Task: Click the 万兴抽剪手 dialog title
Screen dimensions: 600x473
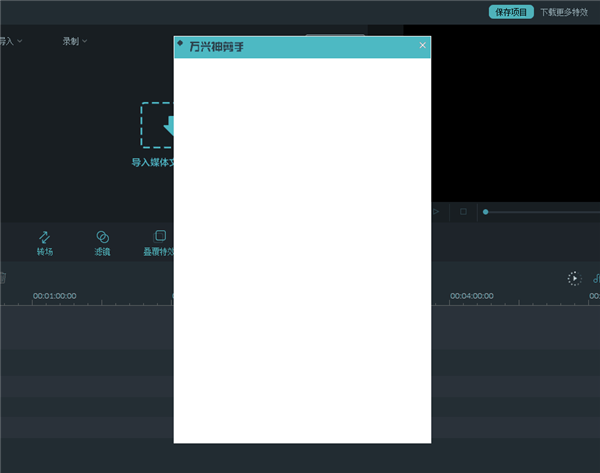Action: point(216,47)
